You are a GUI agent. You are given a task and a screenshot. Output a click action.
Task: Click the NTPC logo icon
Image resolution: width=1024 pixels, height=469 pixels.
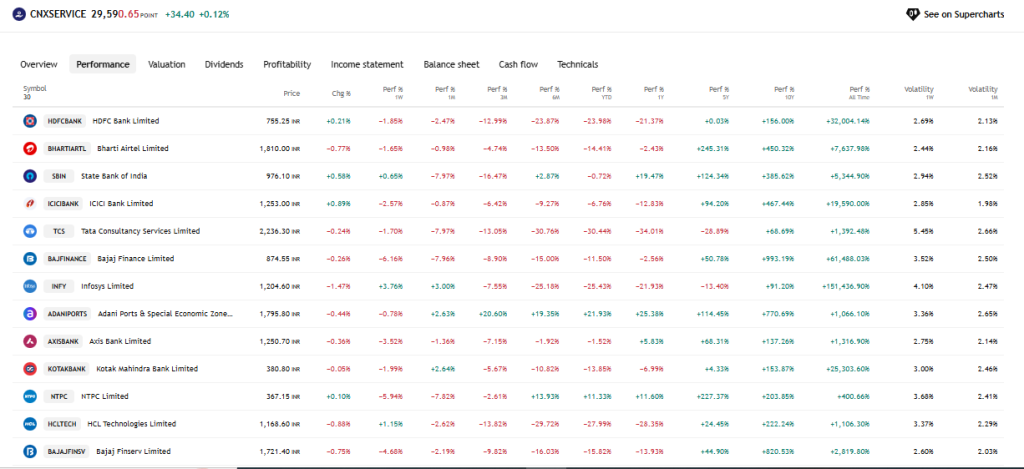click(x=30, y=396)
